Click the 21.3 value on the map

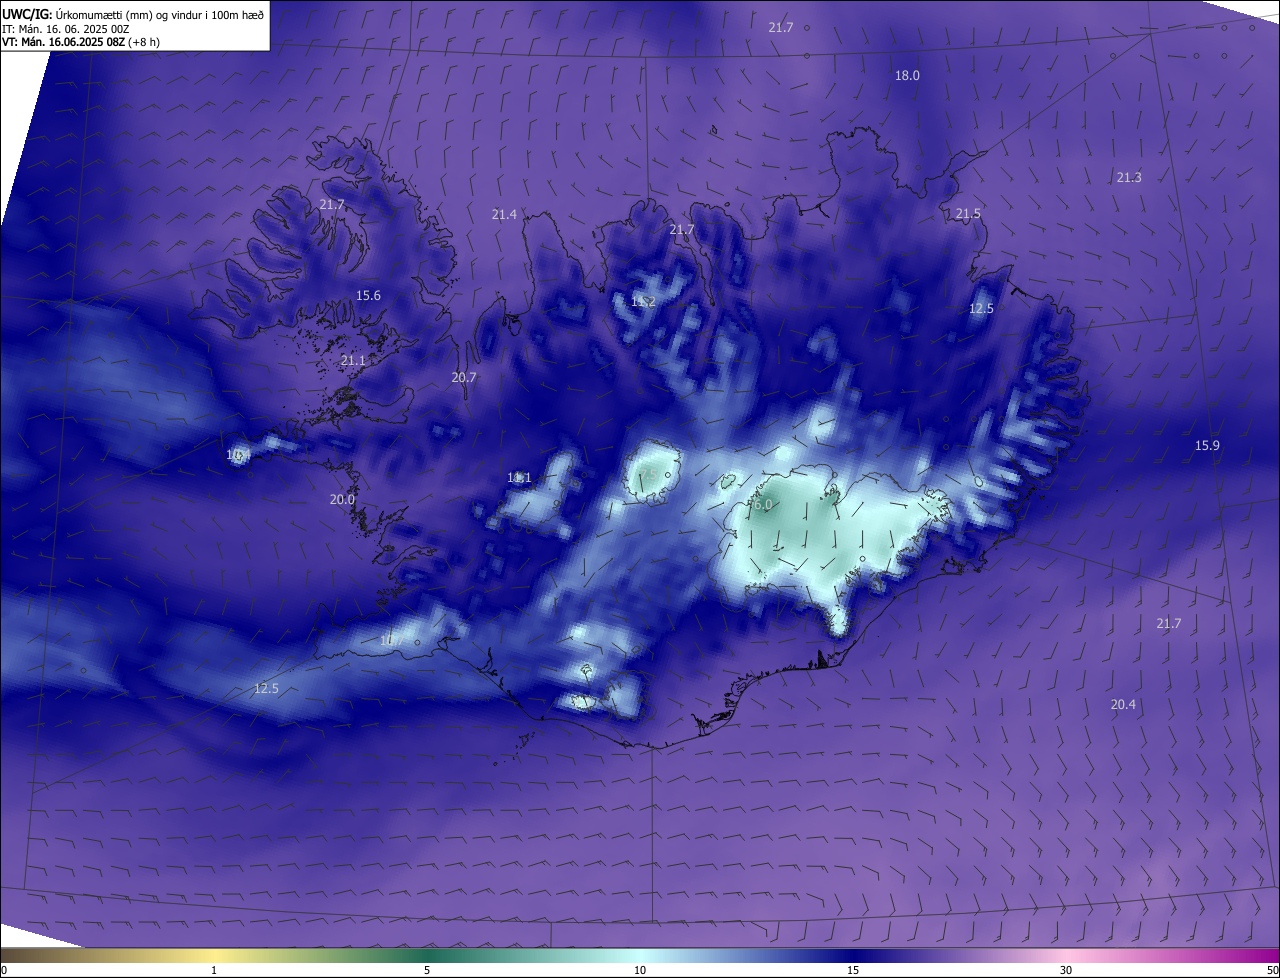tap(1129, 178)
